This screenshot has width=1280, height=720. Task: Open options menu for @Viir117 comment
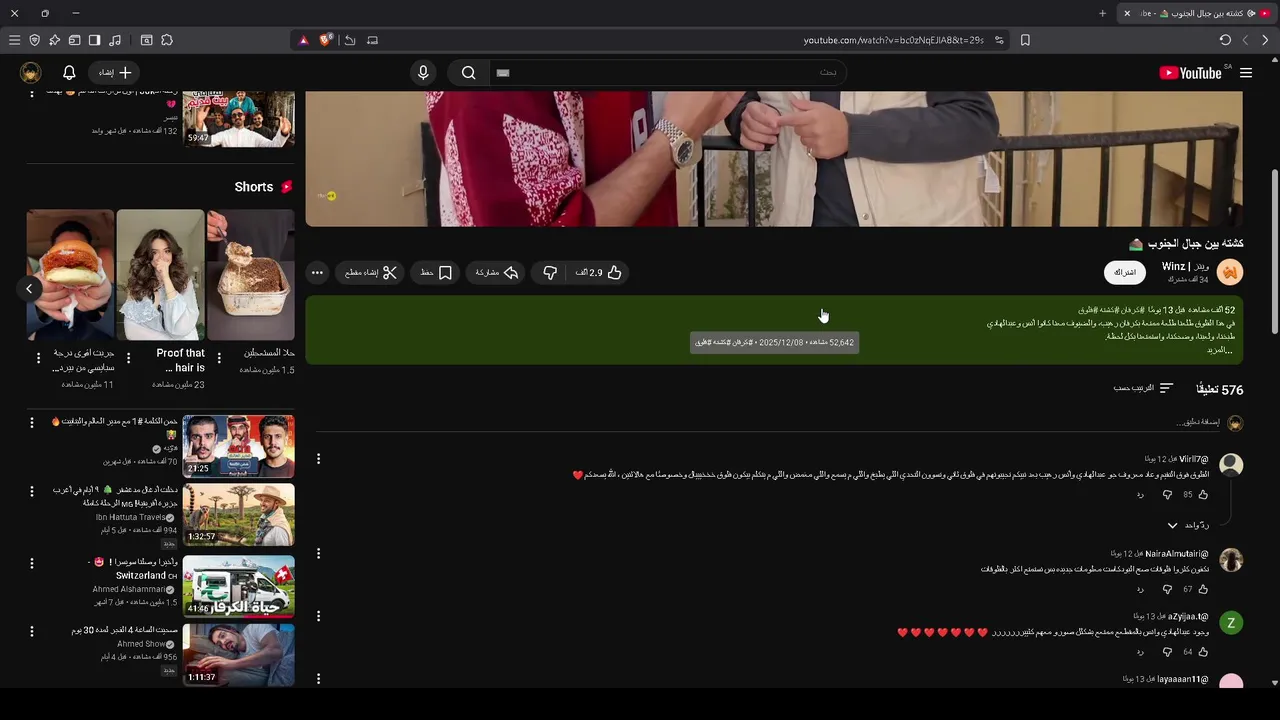(318, 459)
